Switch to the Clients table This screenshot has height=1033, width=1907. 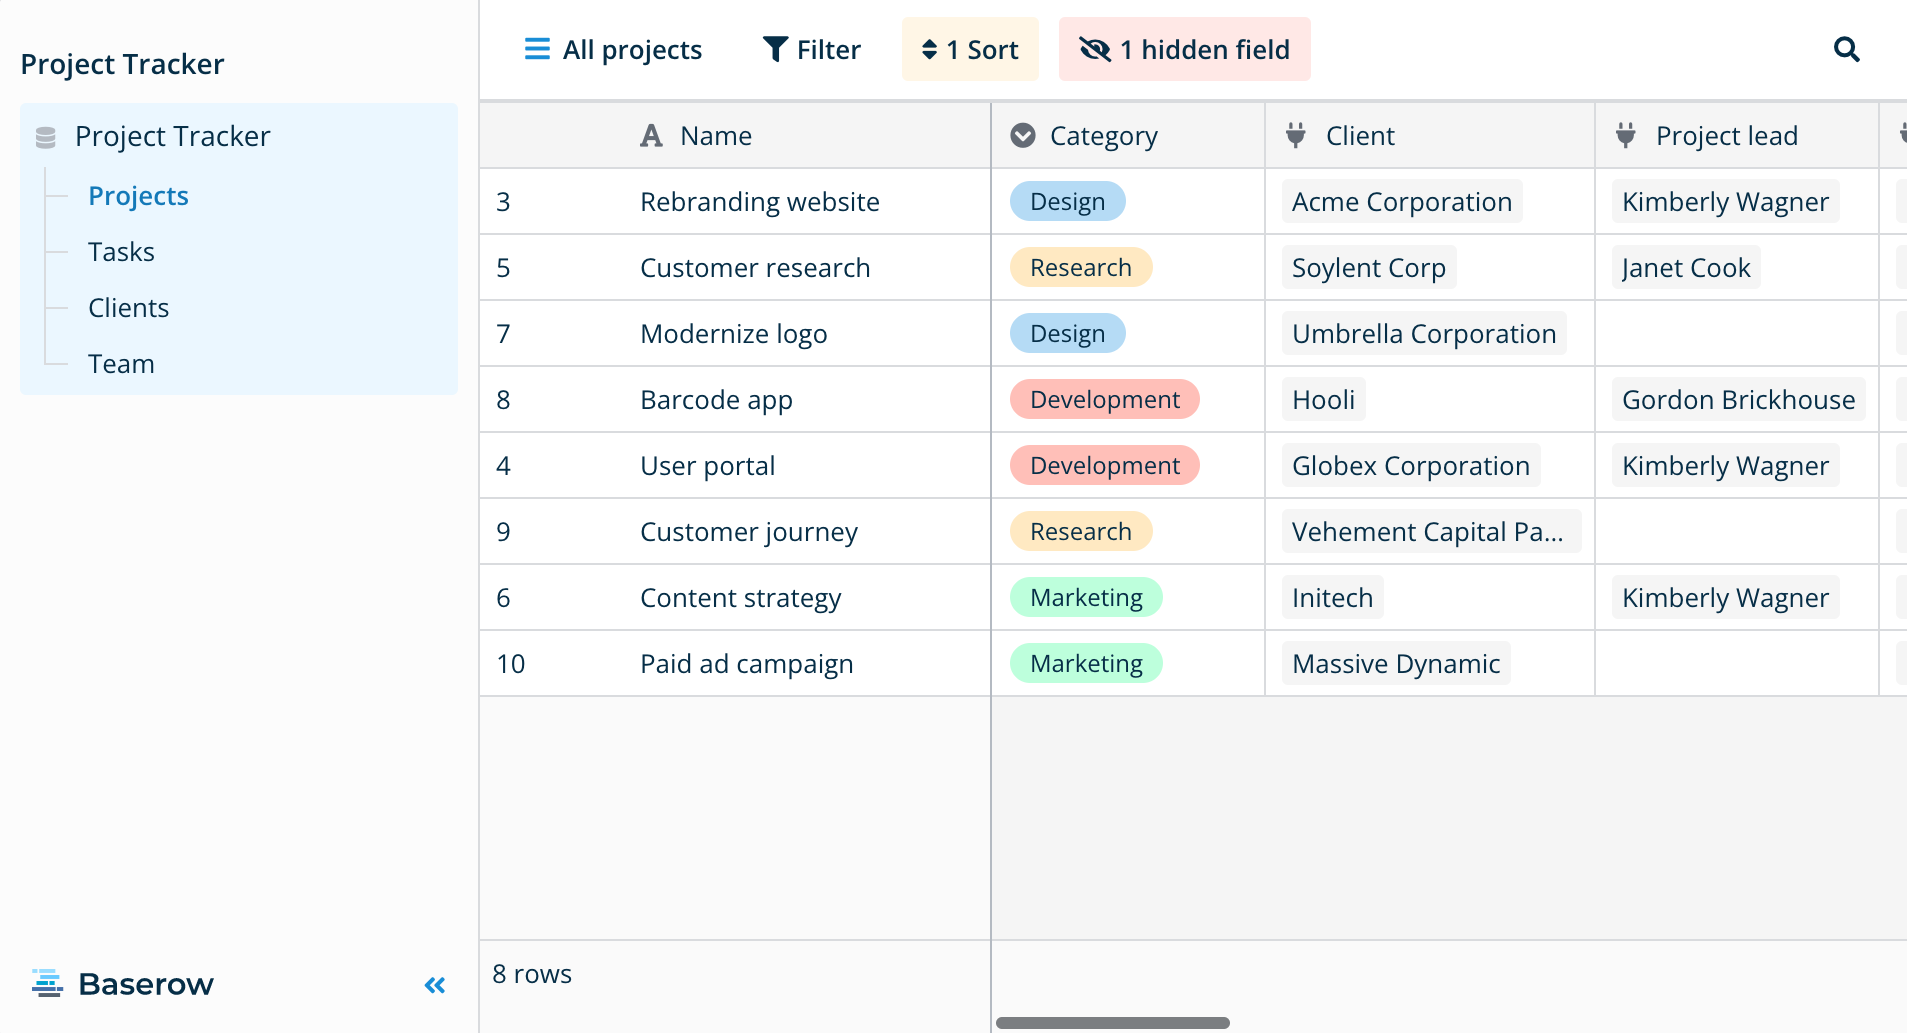tap(128, 308)
